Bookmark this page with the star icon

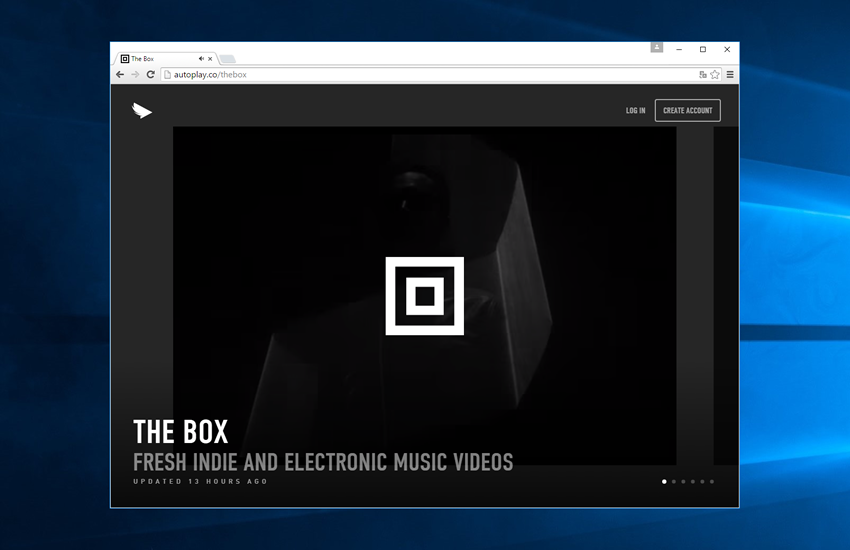click(715, 74)
